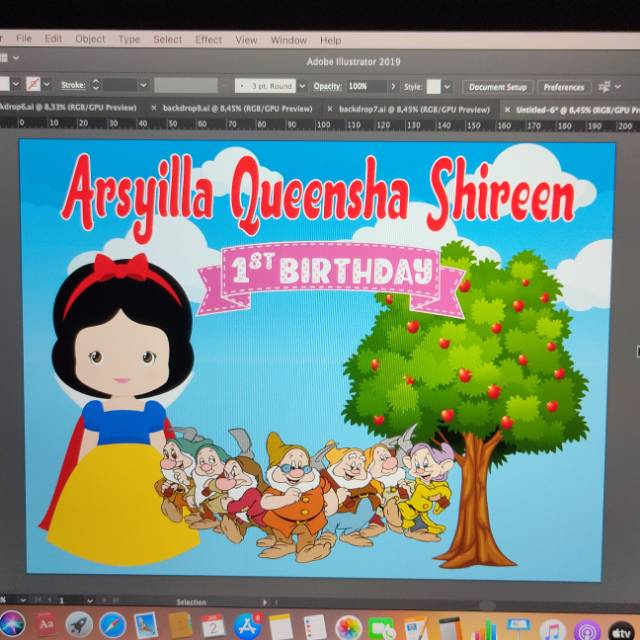The height and width of the screenshot is (640, 640).
Task: Open the Object menu
Action: 90,39
